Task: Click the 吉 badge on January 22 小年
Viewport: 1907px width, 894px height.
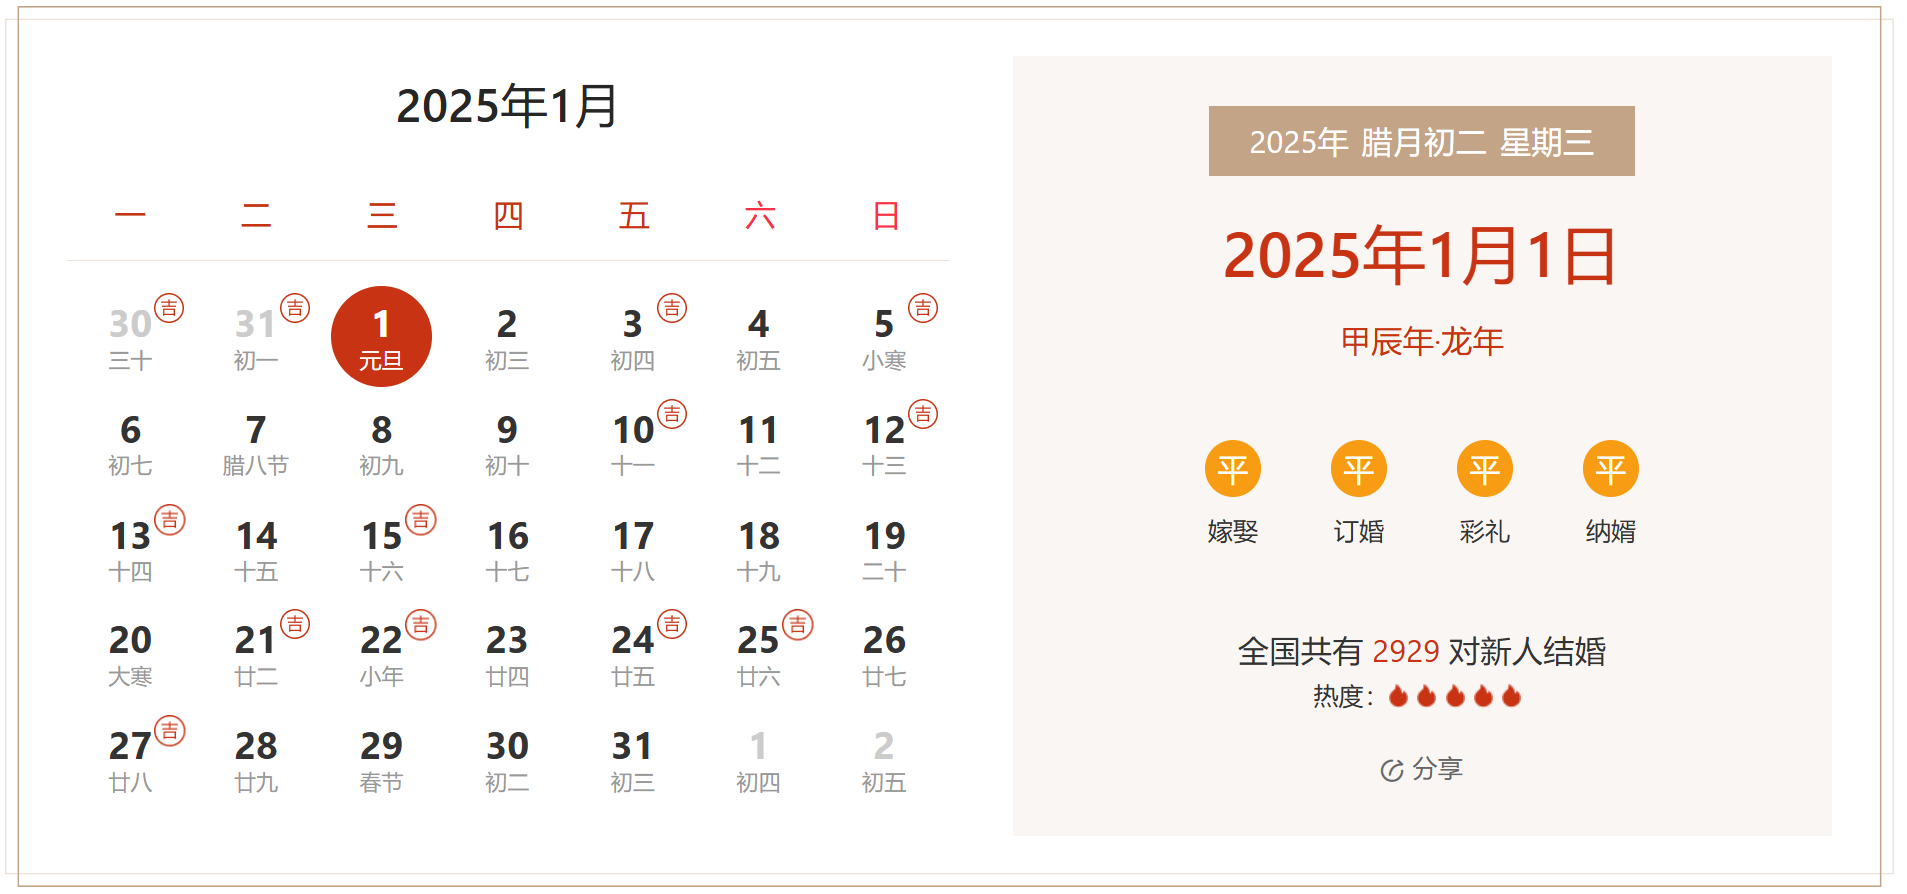Action: (x=421, y=625)
